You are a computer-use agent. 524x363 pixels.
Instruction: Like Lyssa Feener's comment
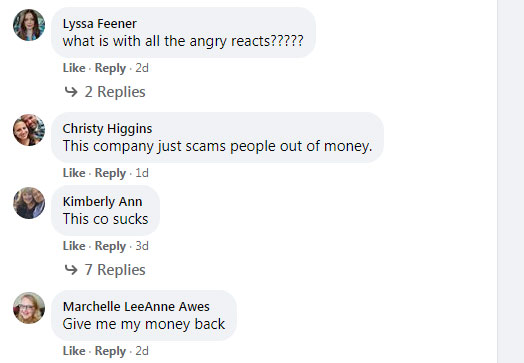click(x=74, y=68)
